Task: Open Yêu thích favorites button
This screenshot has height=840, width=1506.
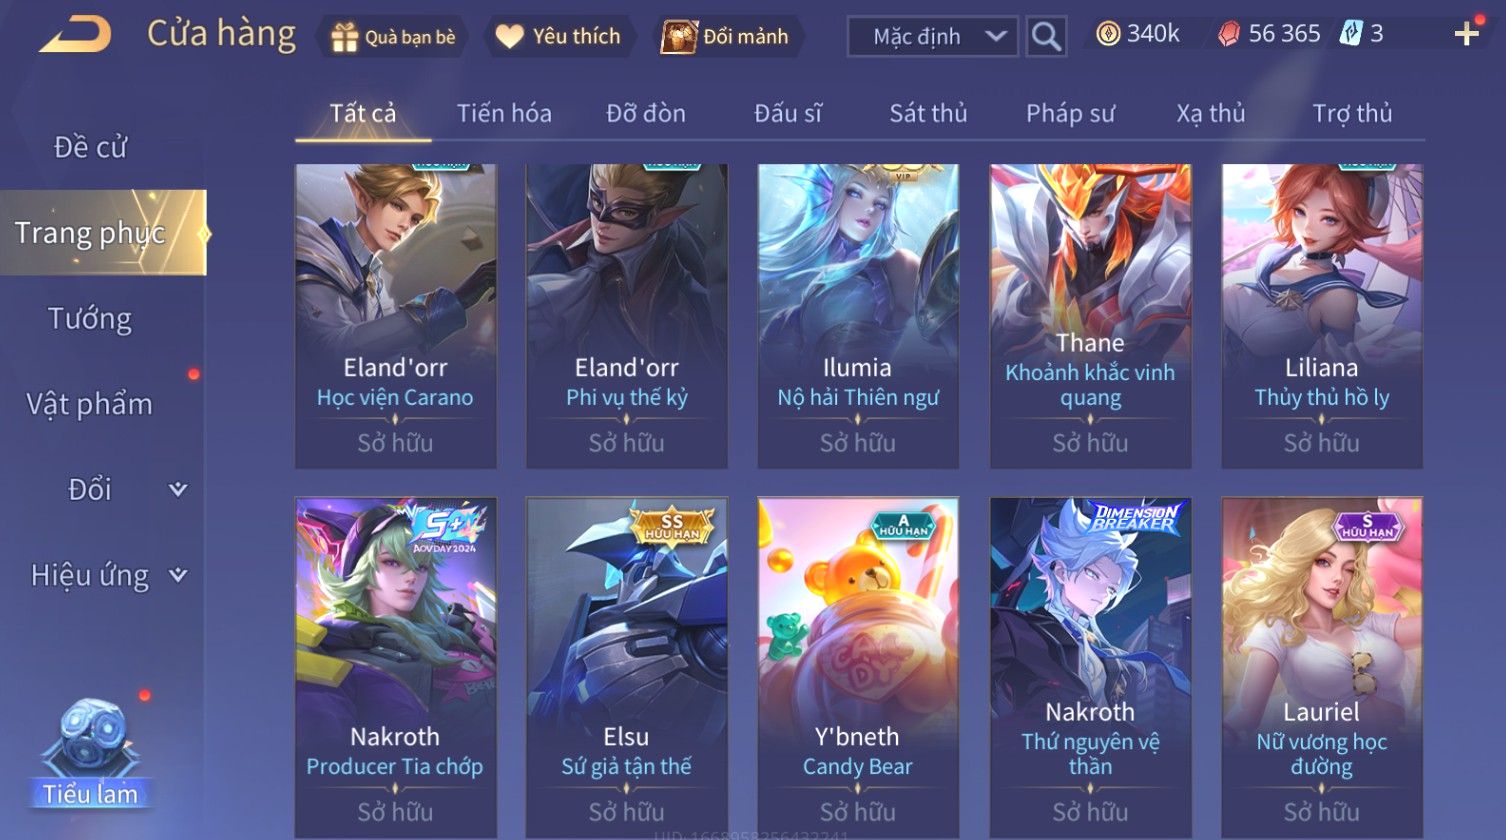Action: coord(559,37)
